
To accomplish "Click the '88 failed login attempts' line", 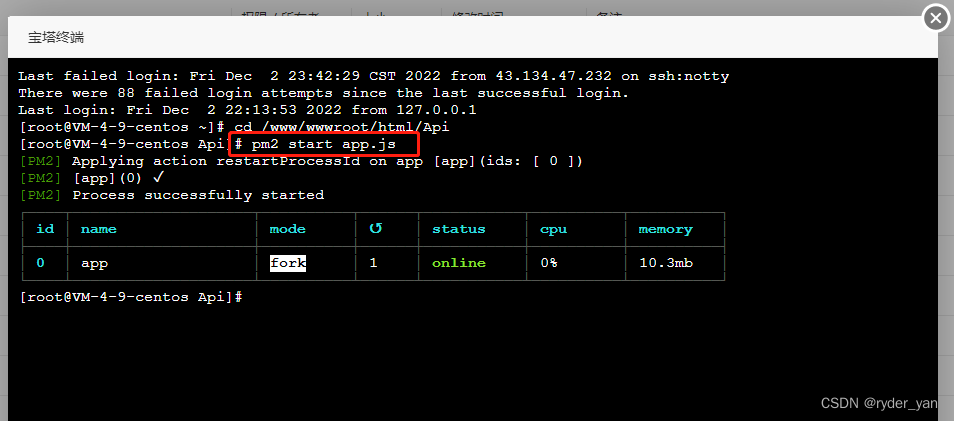I will coord(324,93).
